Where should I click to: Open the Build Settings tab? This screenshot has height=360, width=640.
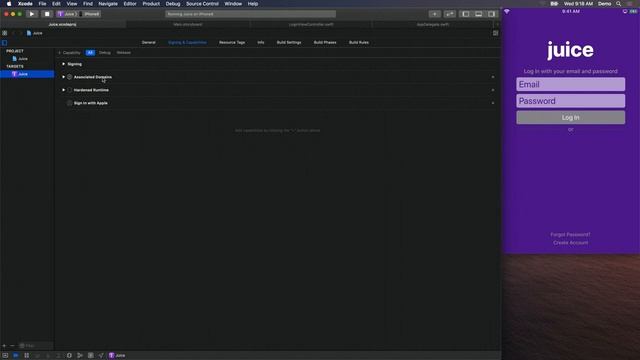(289, 42)
